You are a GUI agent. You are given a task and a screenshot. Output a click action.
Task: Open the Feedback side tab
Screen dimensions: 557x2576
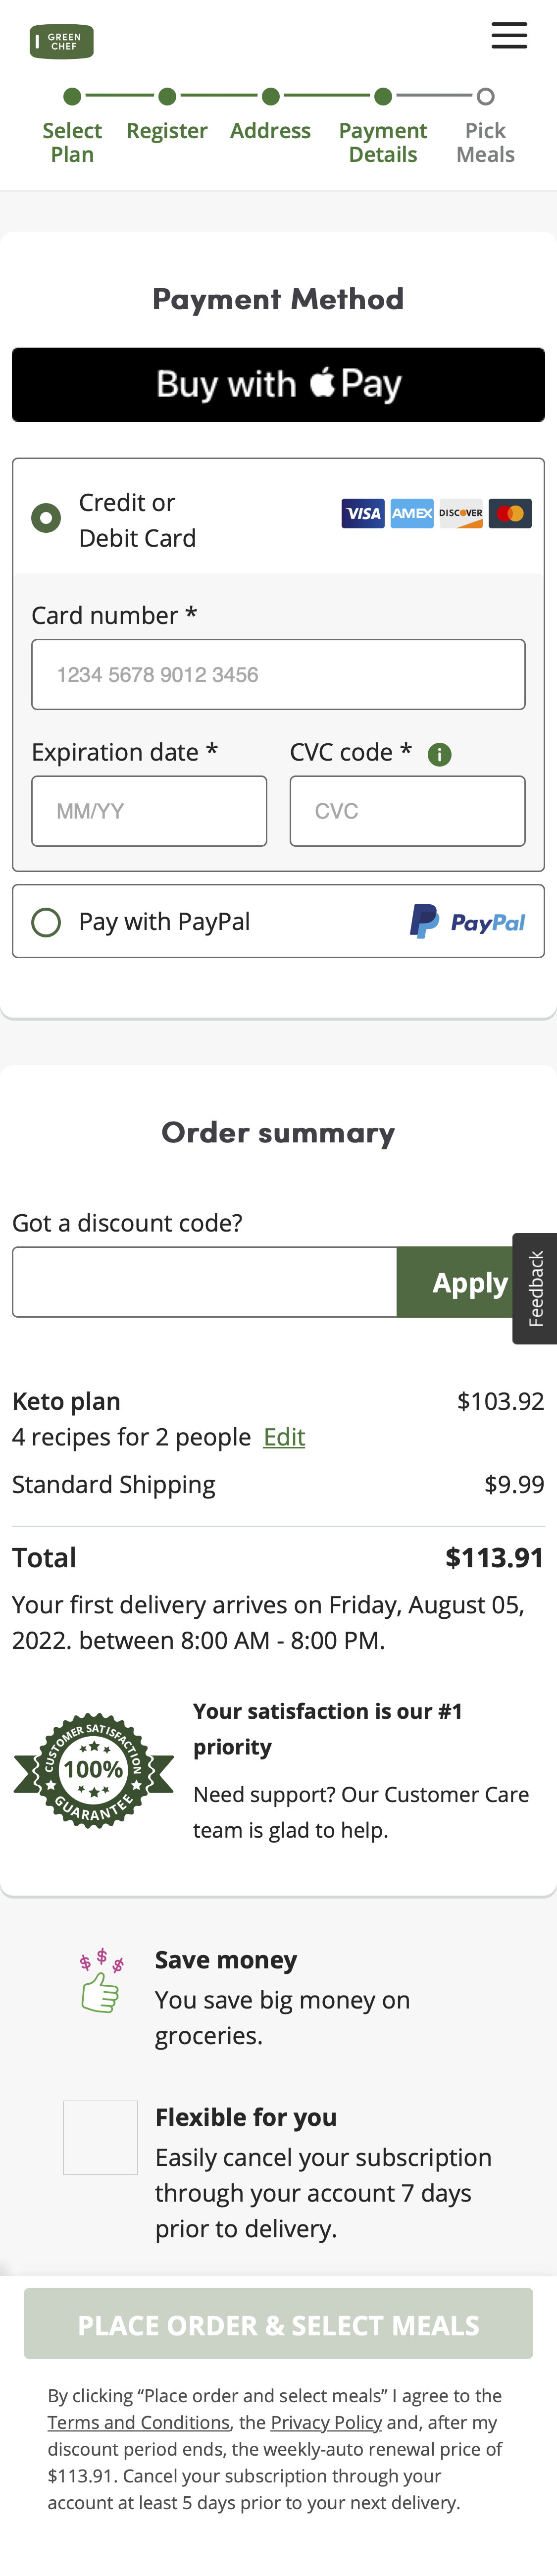pos(536,1288)
